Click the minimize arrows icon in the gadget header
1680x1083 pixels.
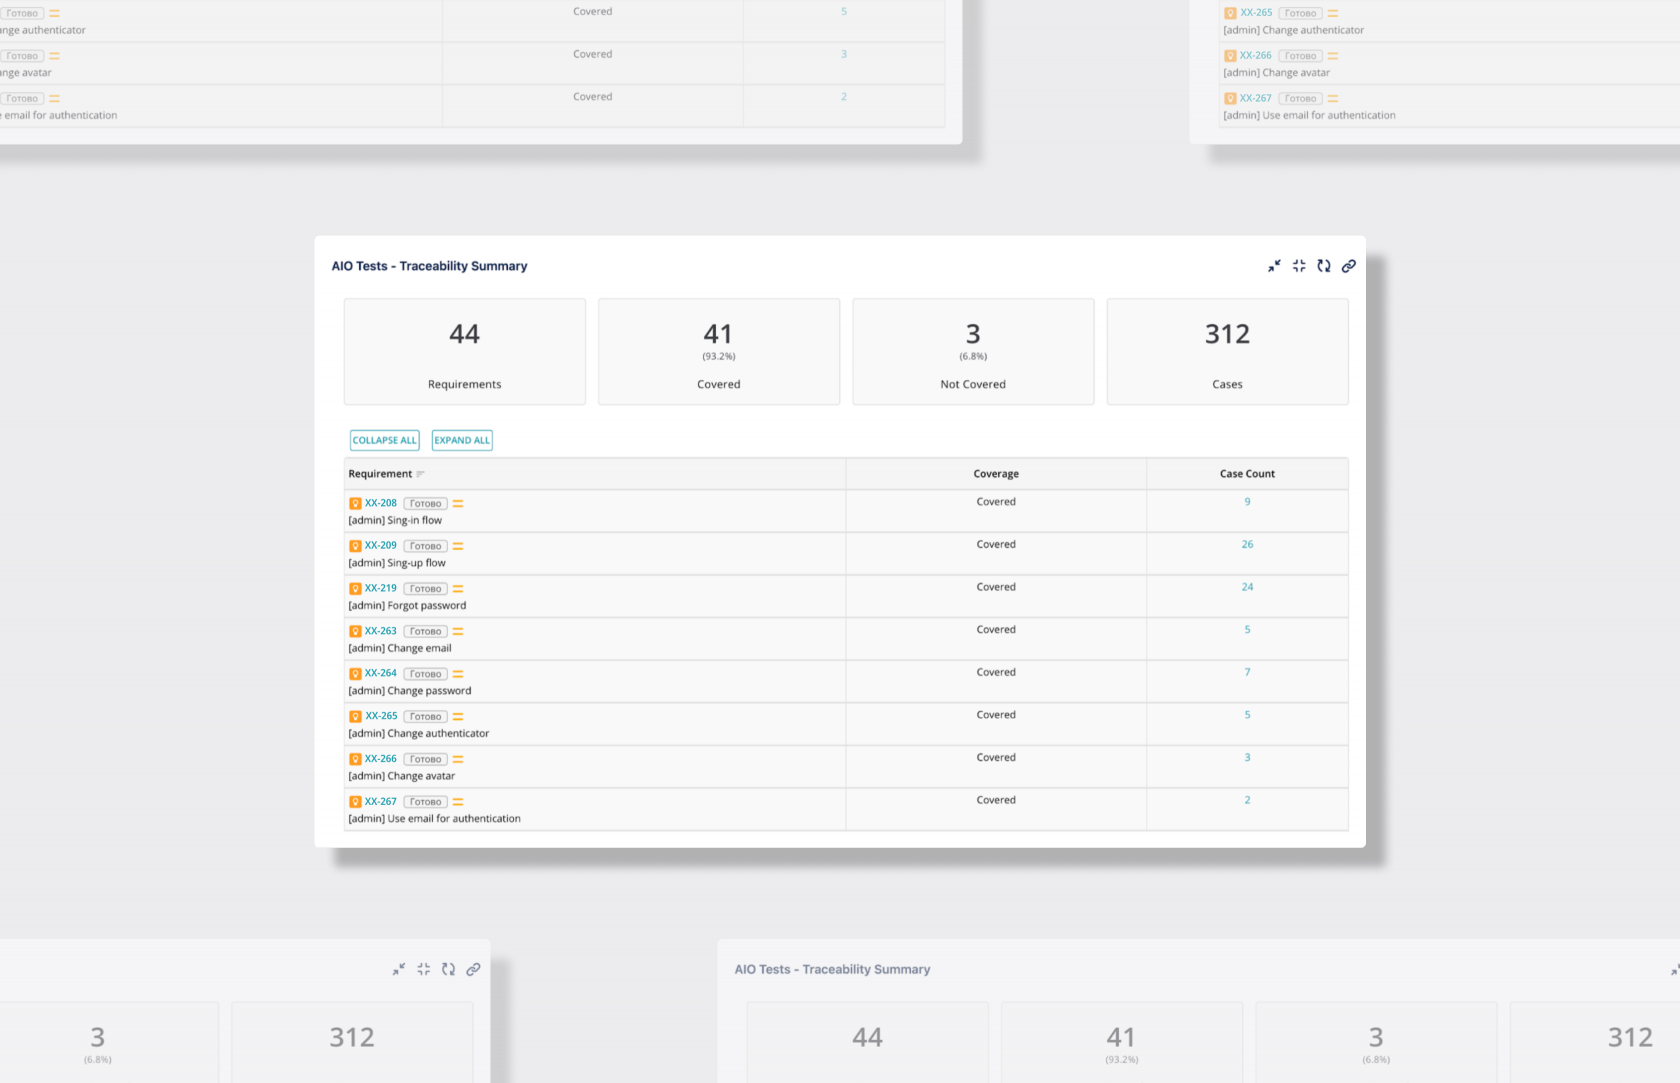point(1274,266)
